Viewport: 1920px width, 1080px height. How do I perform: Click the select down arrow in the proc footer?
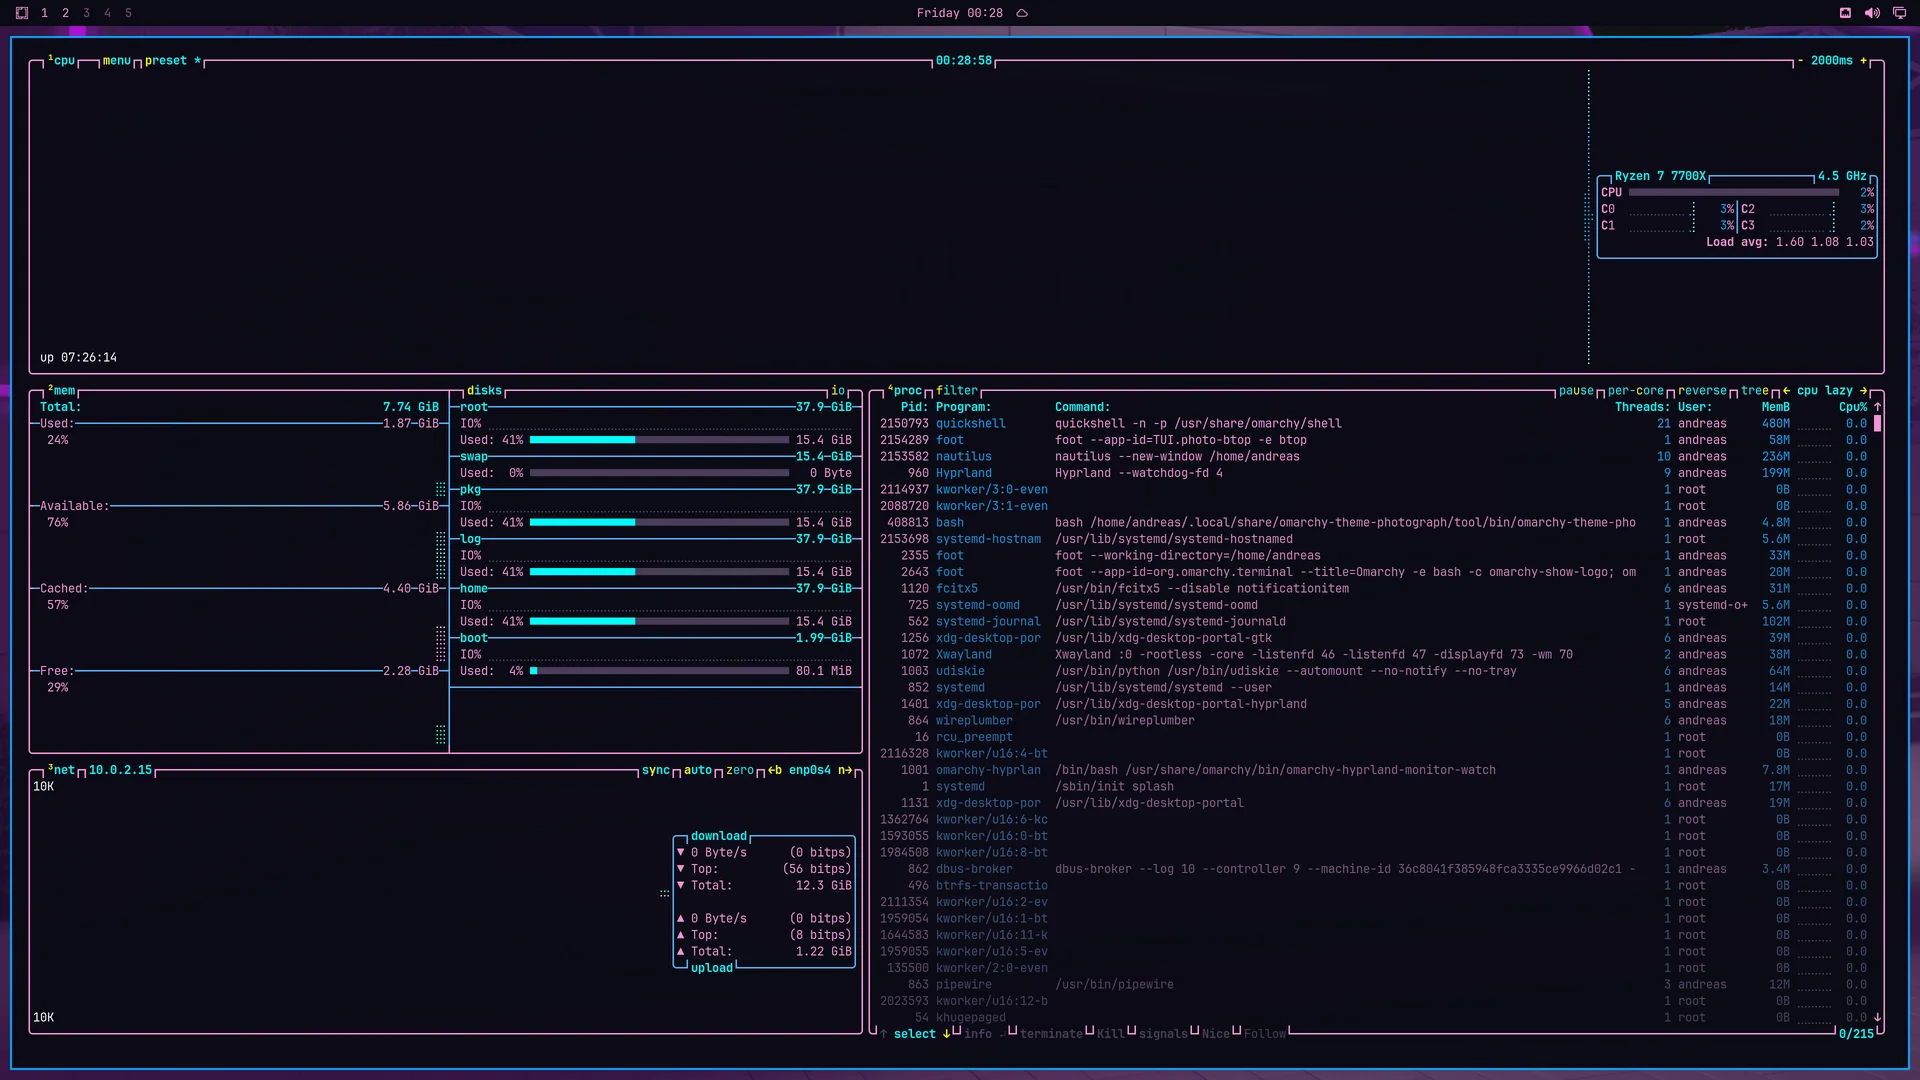[946, 1034]
